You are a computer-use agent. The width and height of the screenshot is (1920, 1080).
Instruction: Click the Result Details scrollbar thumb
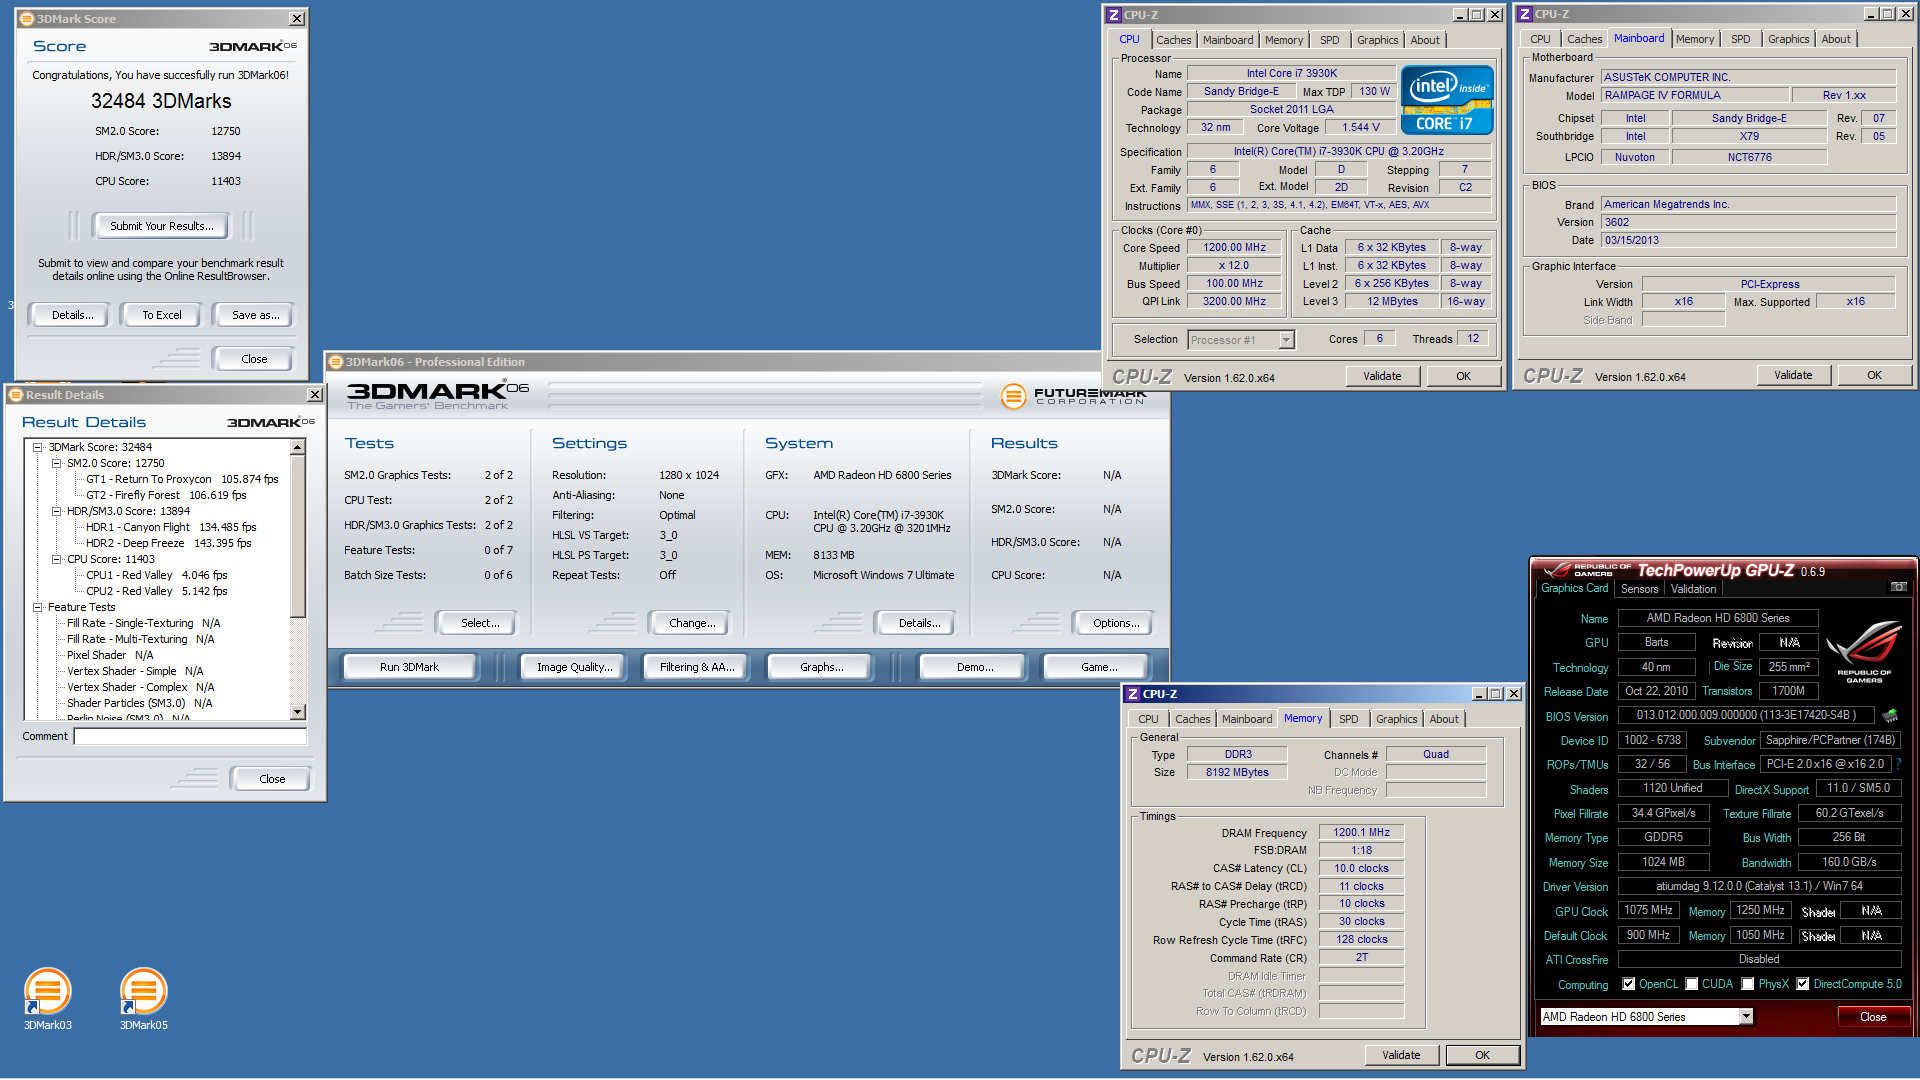coord(297,536)
